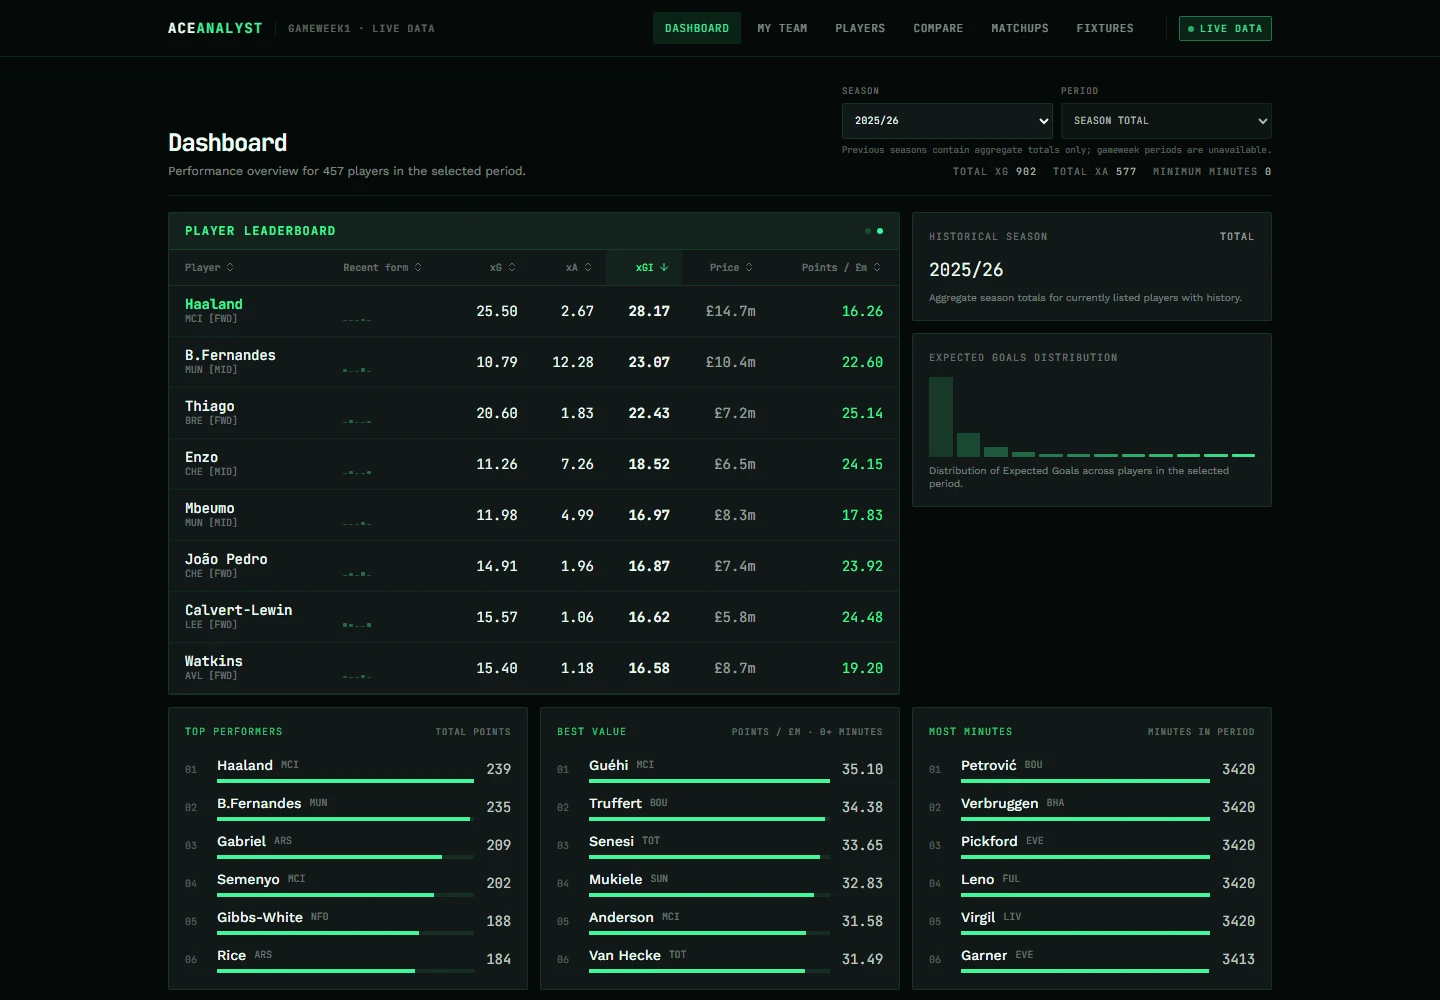
Task: Click the second Expected Goals distribution bar
Action: coord(968,445)
